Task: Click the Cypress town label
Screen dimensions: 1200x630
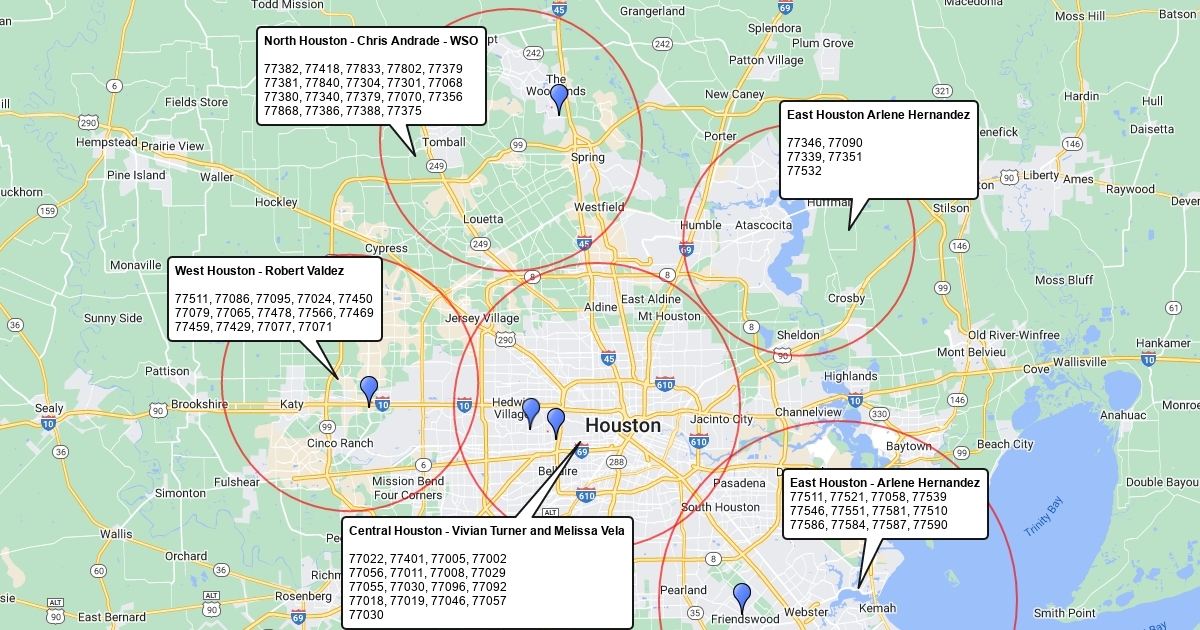Action: (386, 248)
